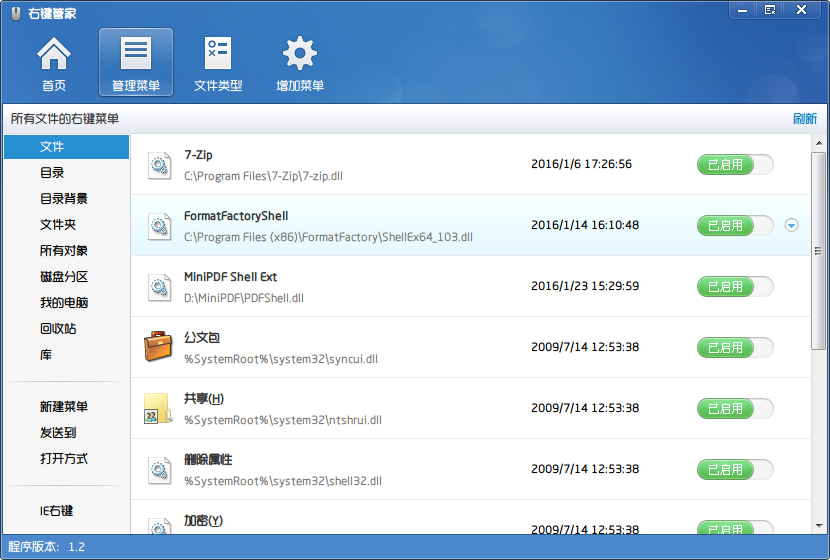The width and height of the screenshot is (830, 560).
Task: Select 磁盘分区 in the sidebar
Action: point(67,276)
